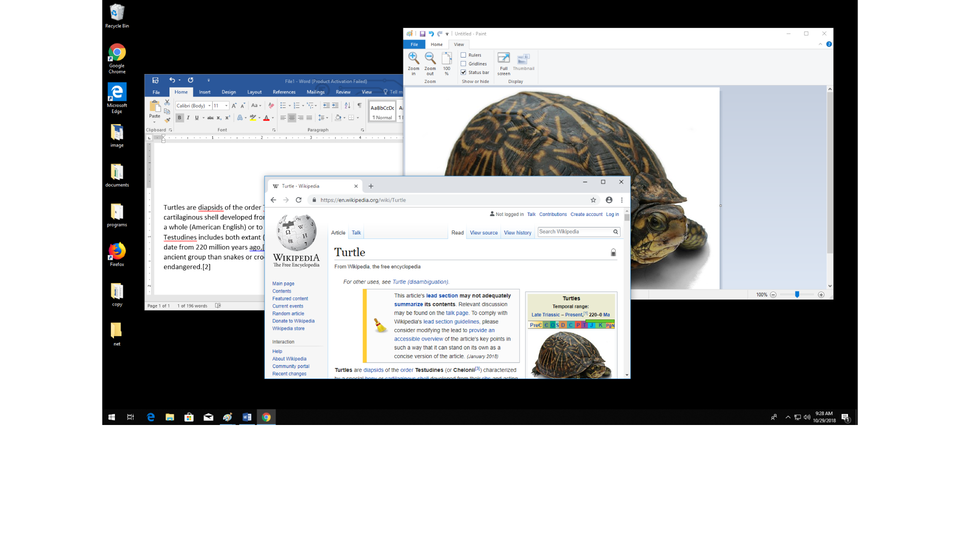Open the Wikipedia "View history" link

tap(517, 233)
